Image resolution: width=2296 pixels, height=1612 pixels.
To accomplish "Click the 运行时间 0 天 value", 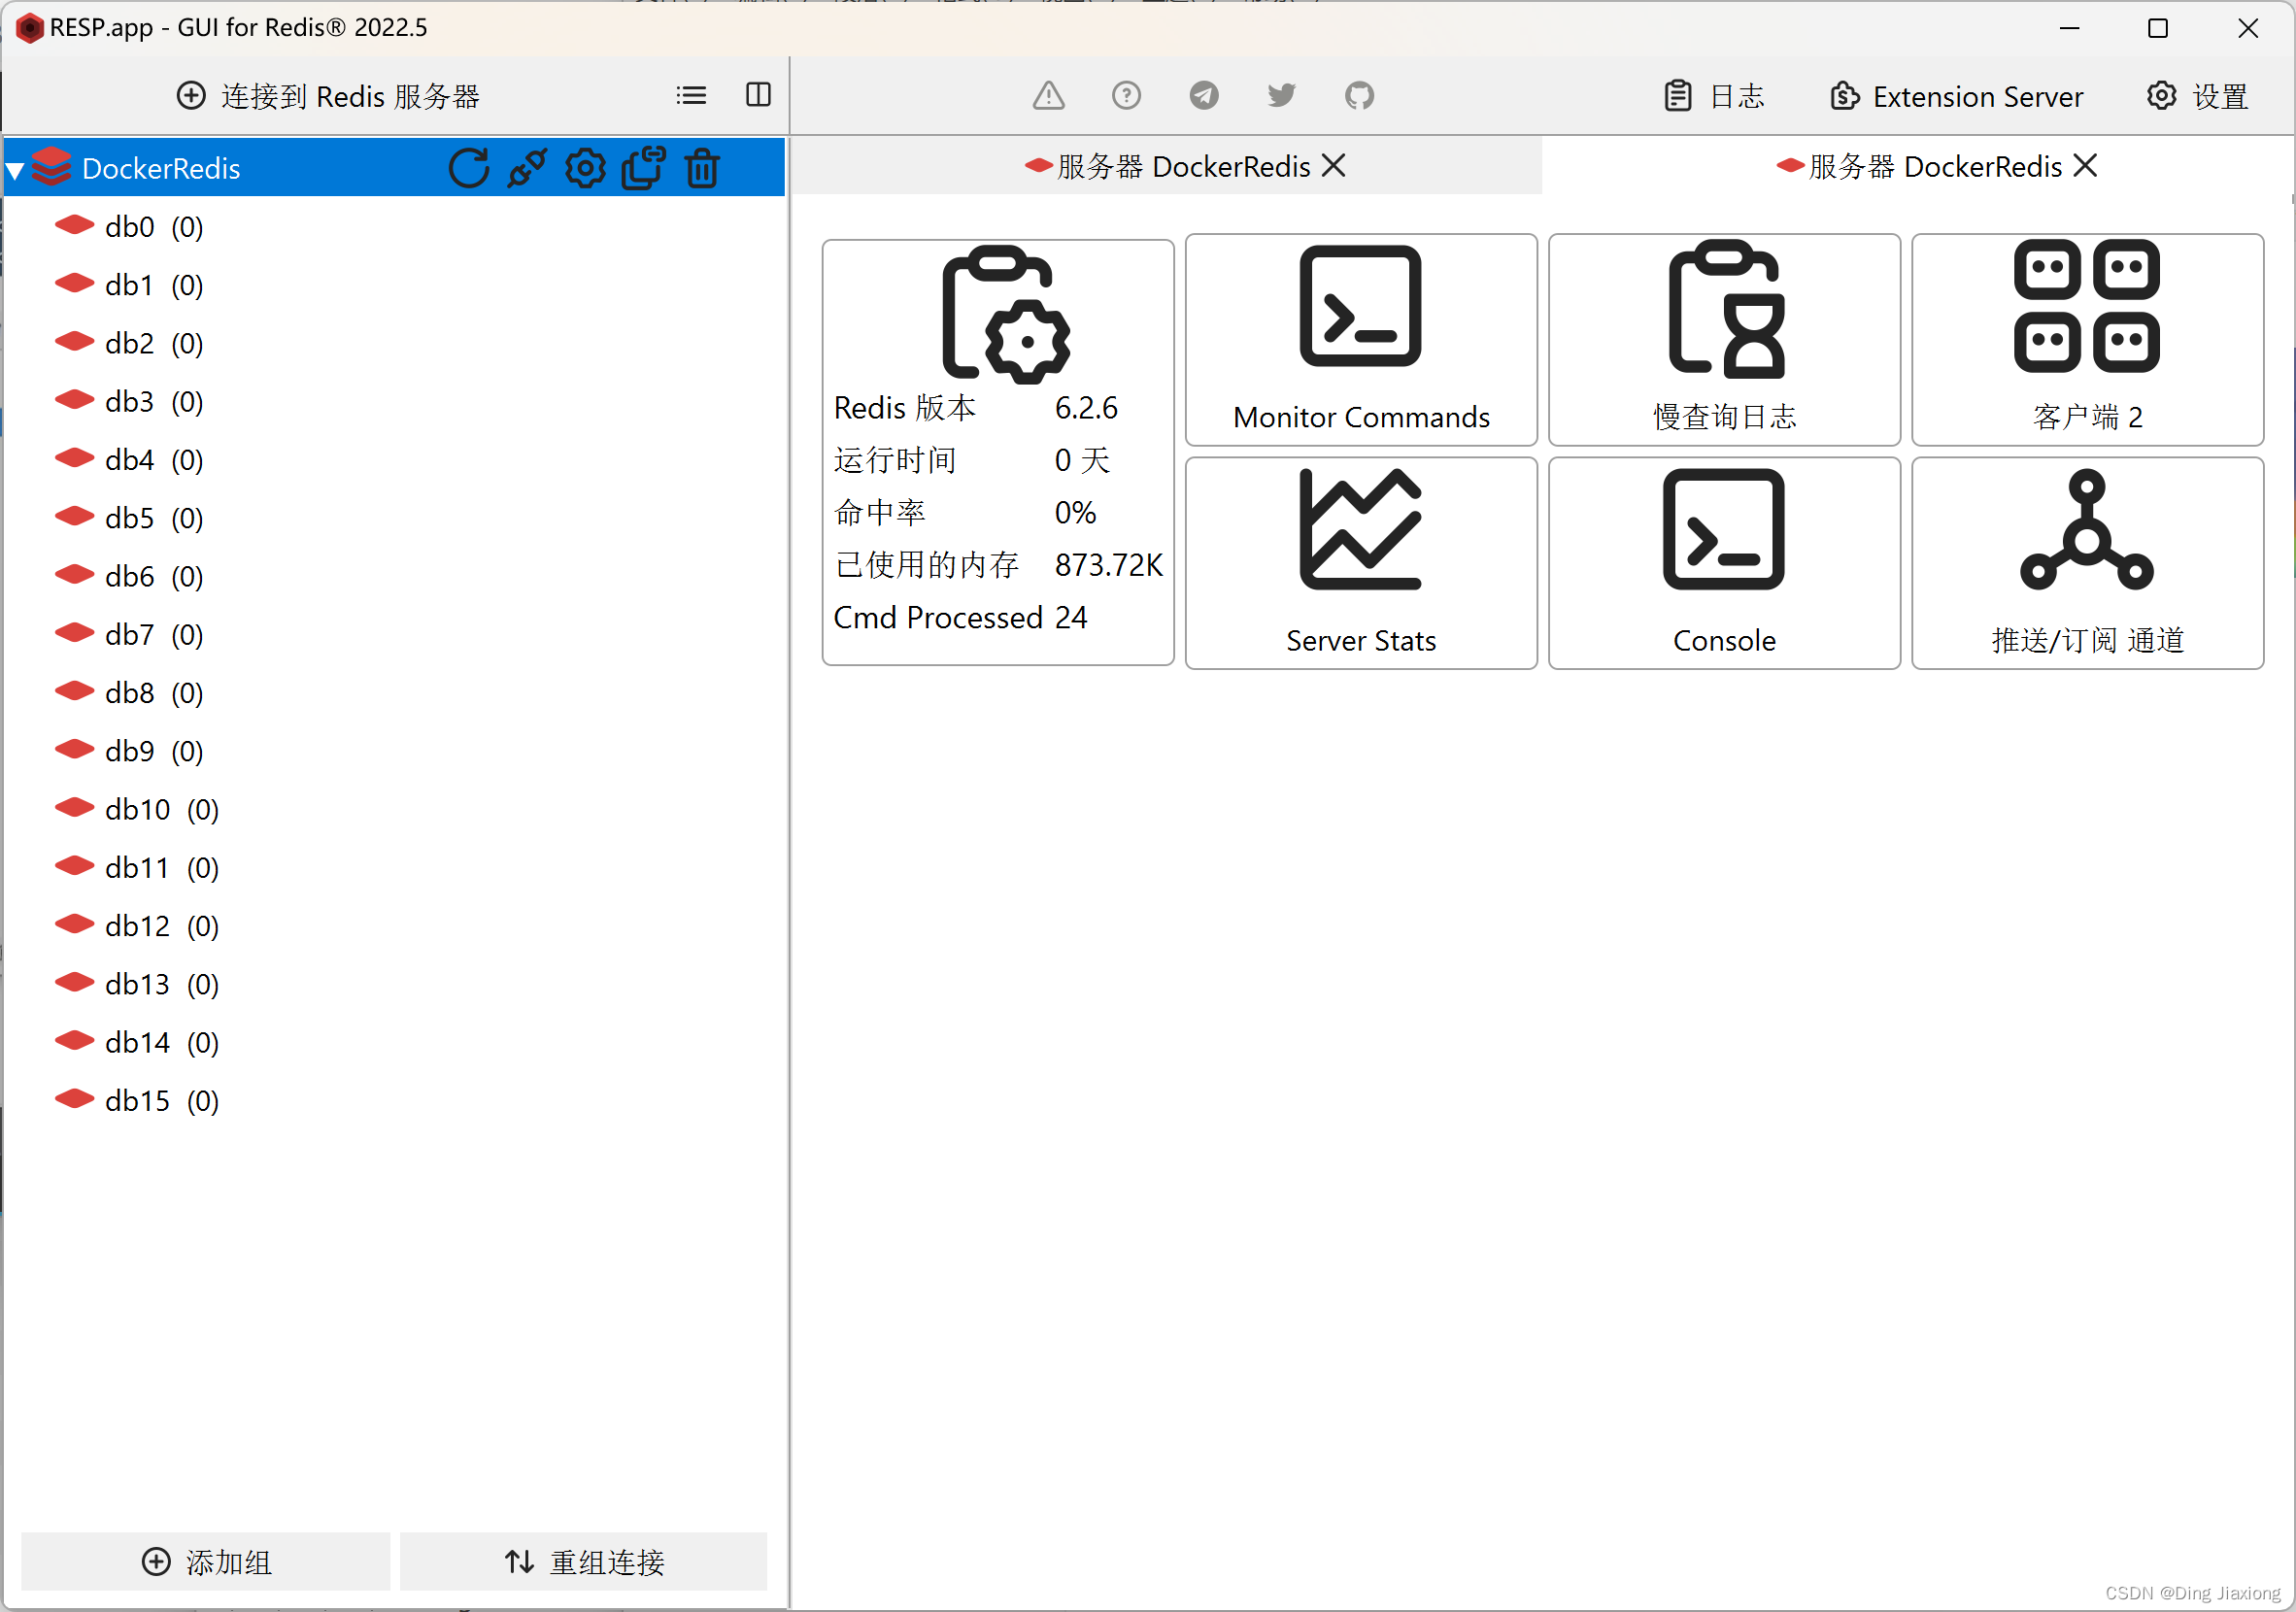I will 1082,460.
